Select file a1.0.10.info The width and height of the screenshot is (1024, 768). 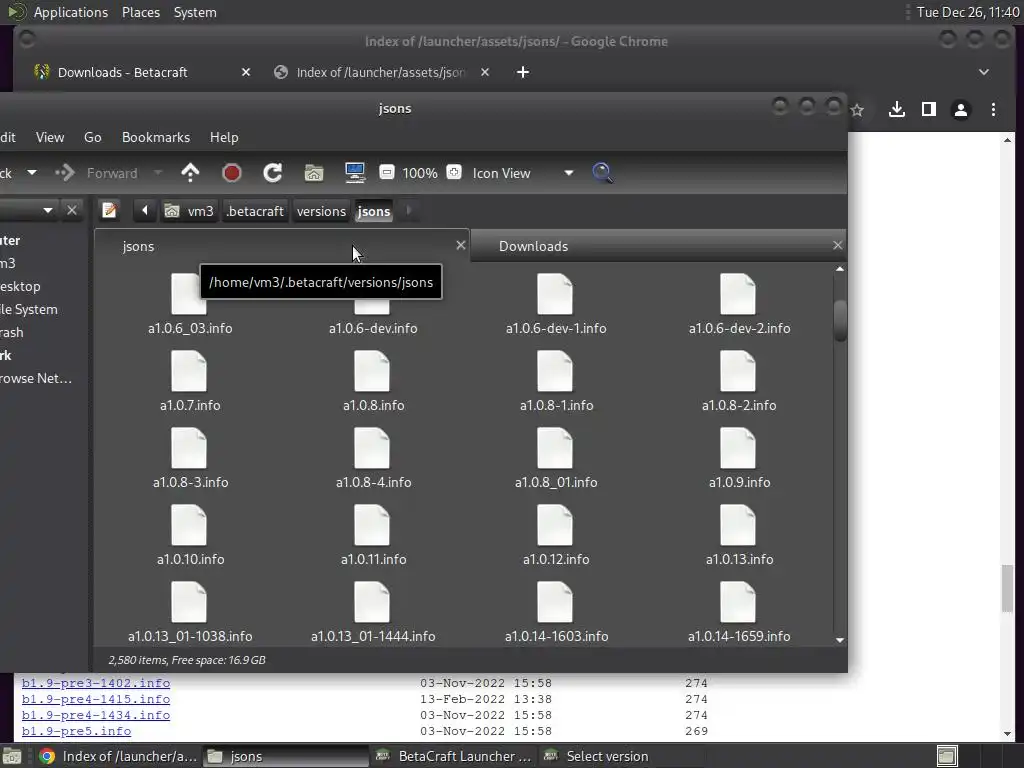coord(190,536)
